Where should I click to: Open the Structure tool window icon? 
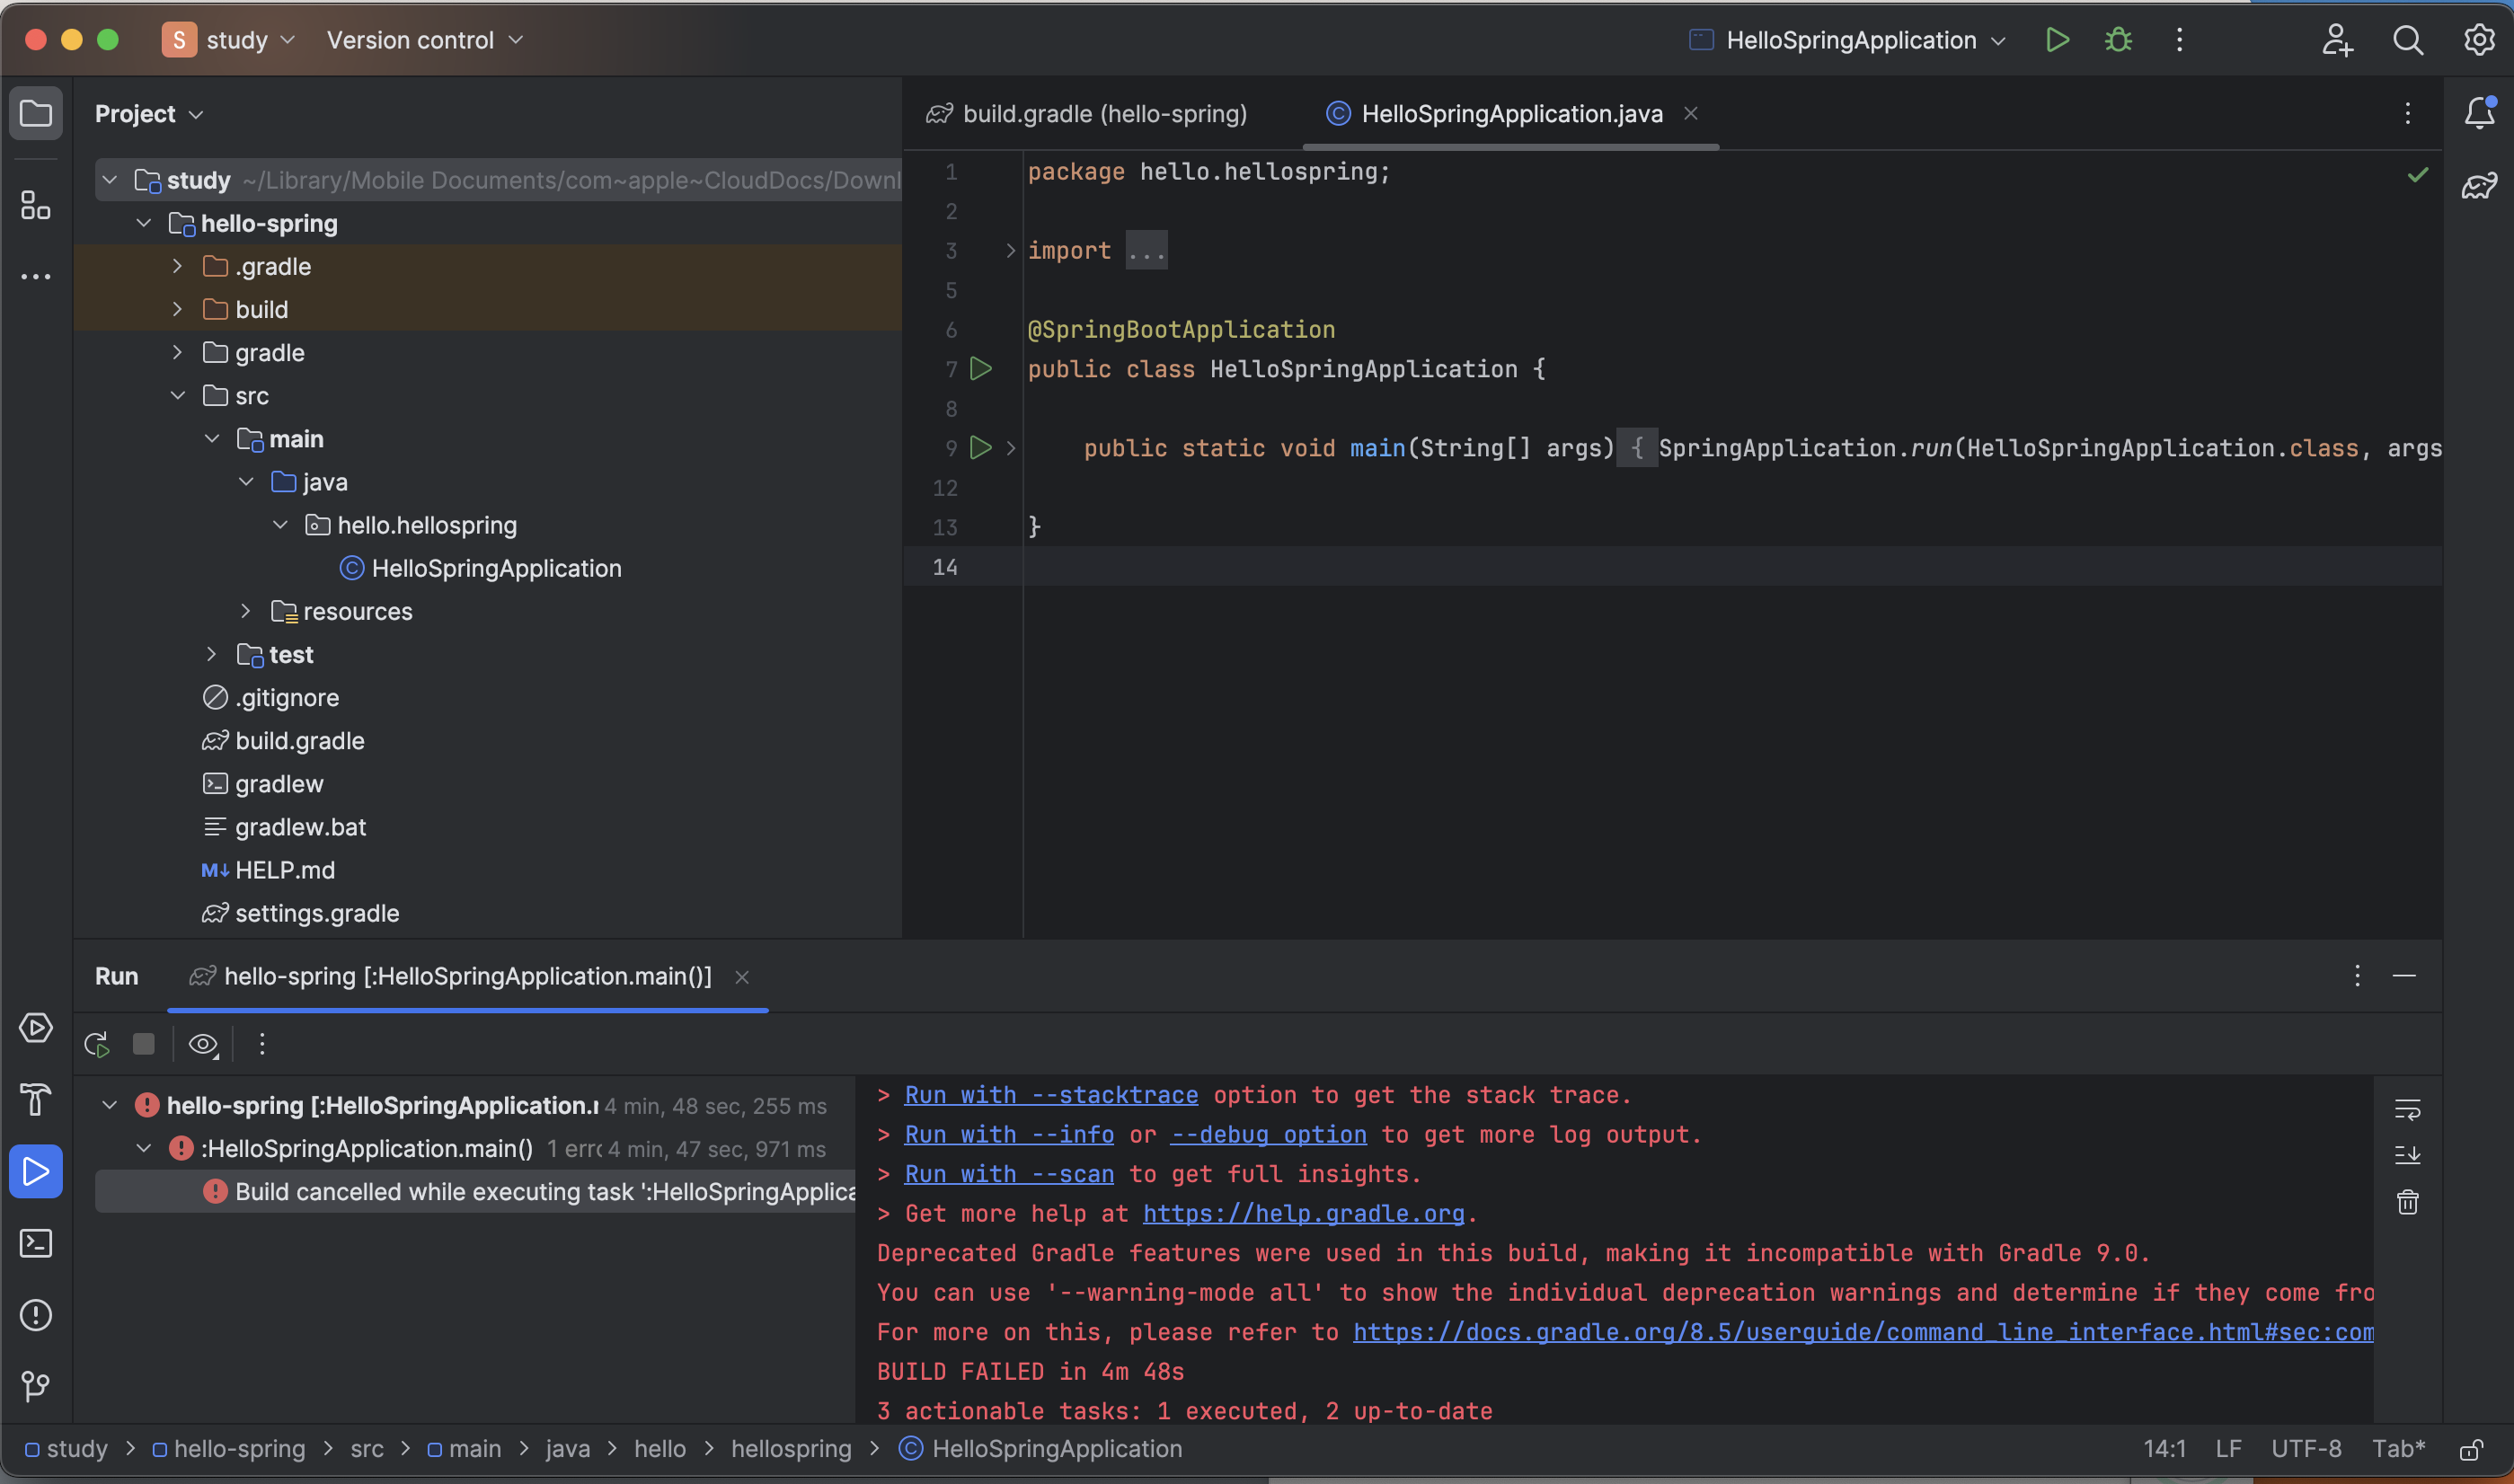click(x=36, y=205)
